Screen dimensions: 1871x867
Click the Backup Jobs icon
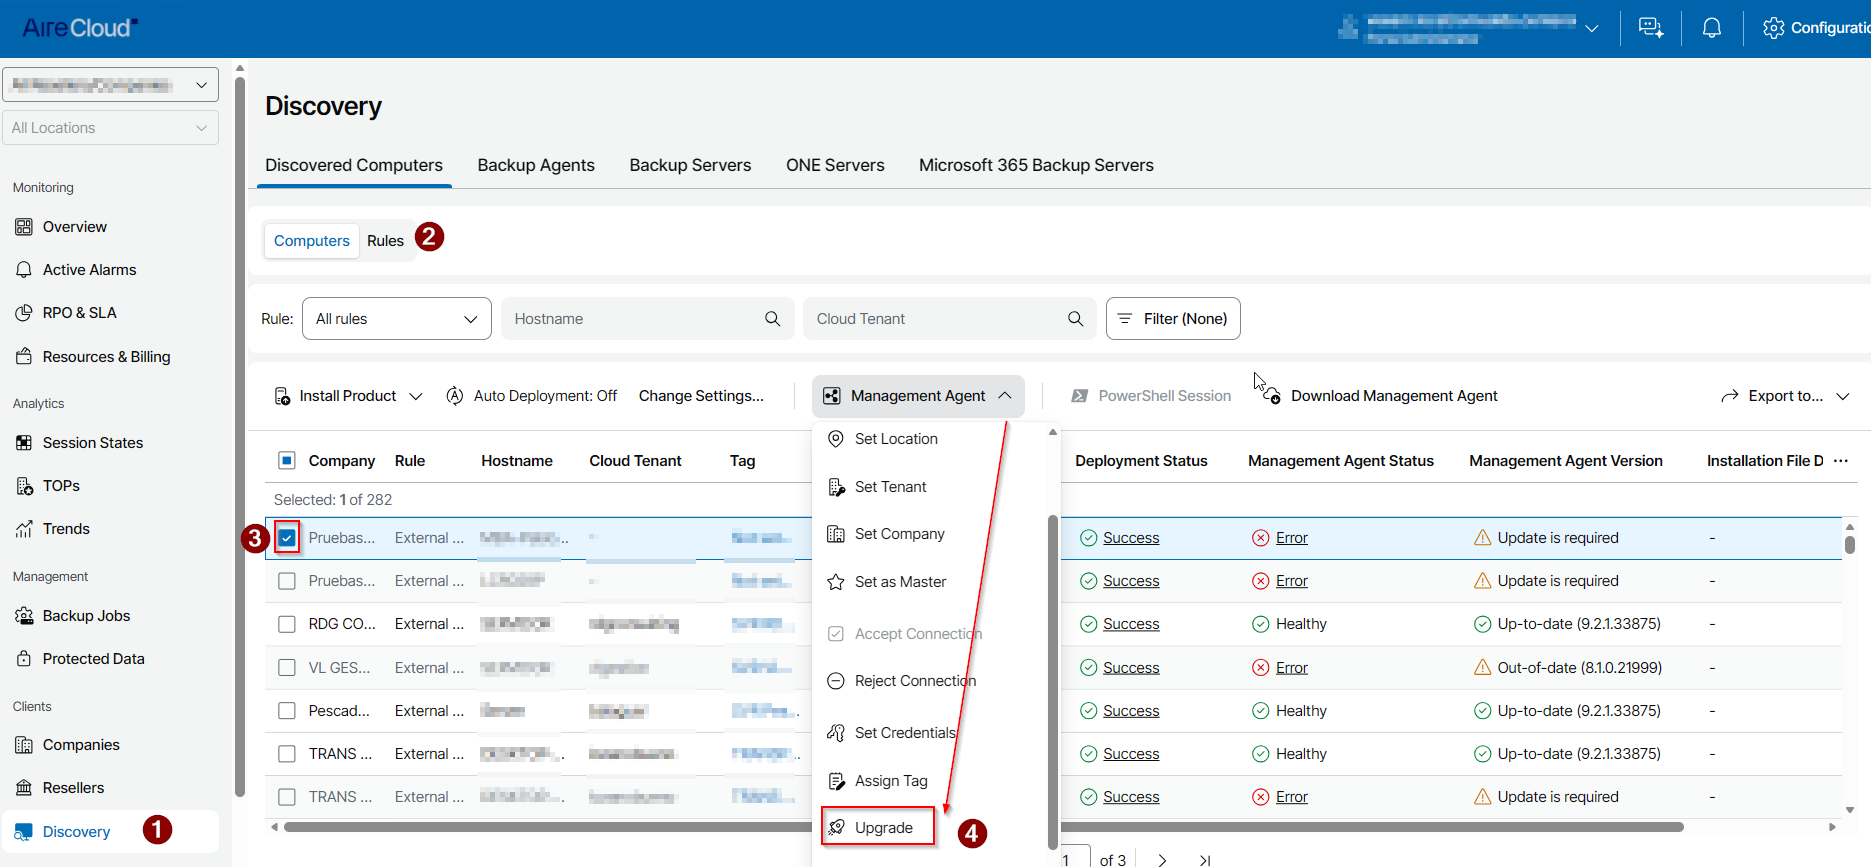click(24, 616)
